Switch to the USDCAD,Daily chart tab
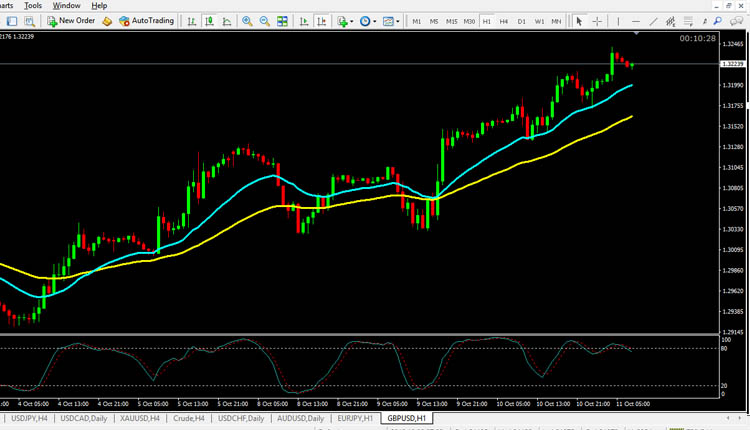 pos(84,418)
